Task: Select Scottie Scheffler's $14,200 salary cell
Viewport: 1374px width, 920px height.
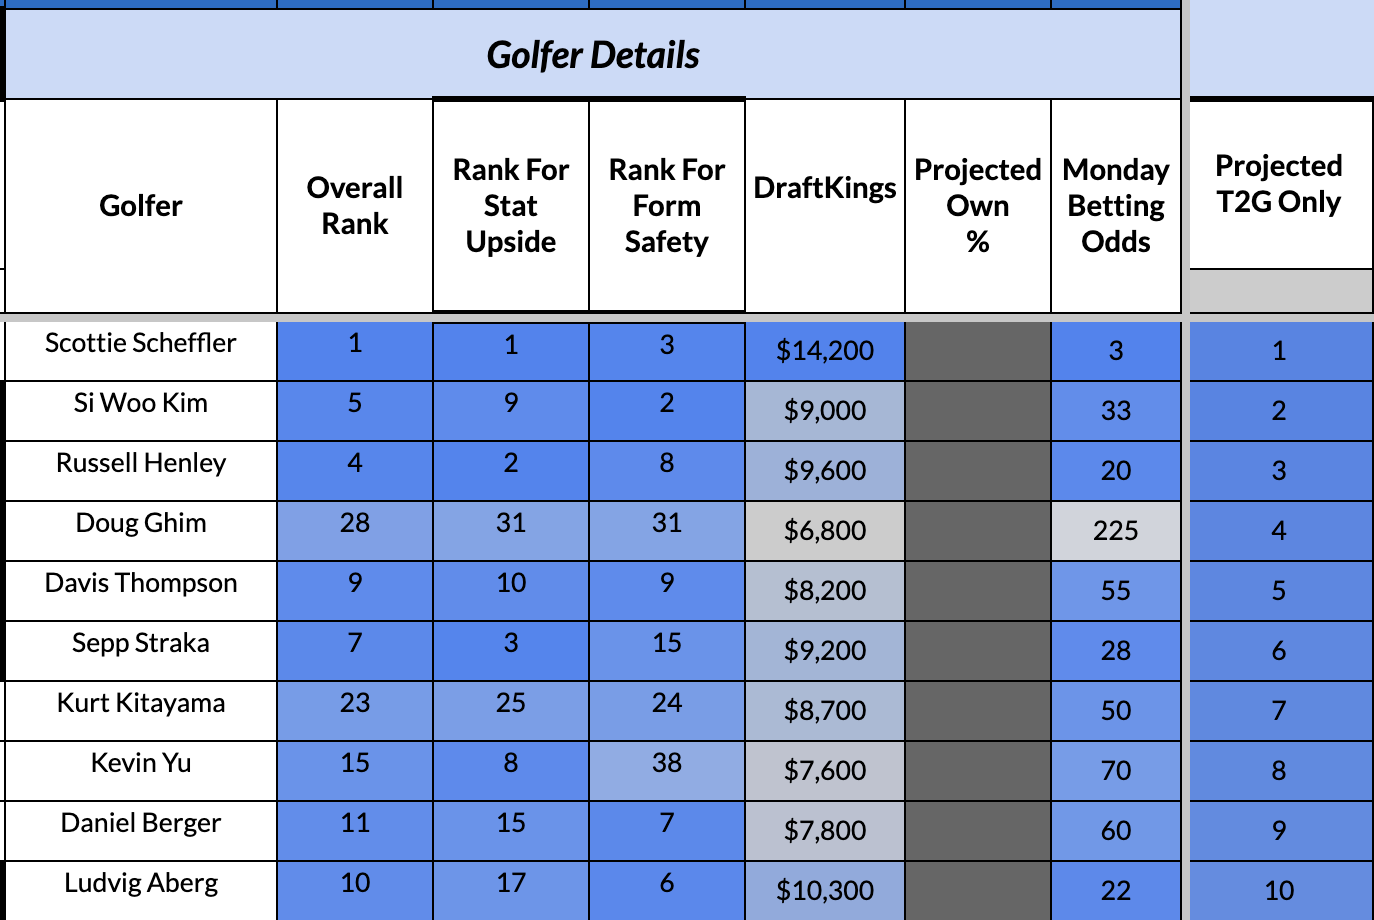Action: point(825,351)
